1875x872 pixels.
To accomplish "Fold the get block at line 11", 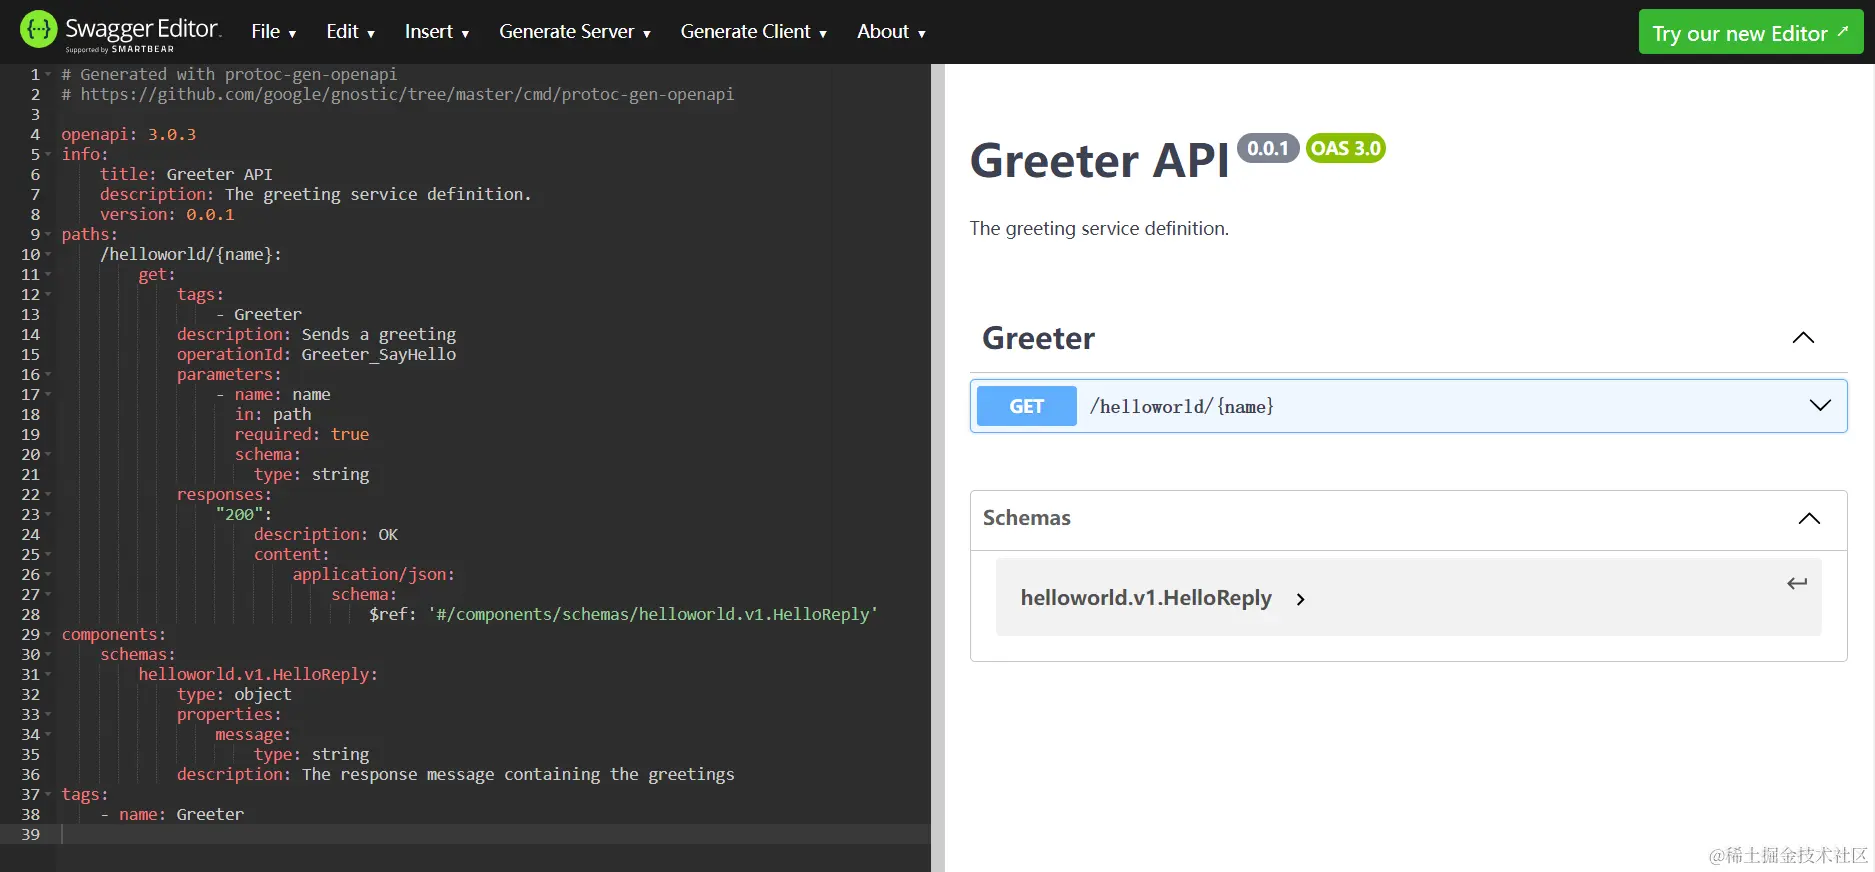I will click(x=47, y=275).
